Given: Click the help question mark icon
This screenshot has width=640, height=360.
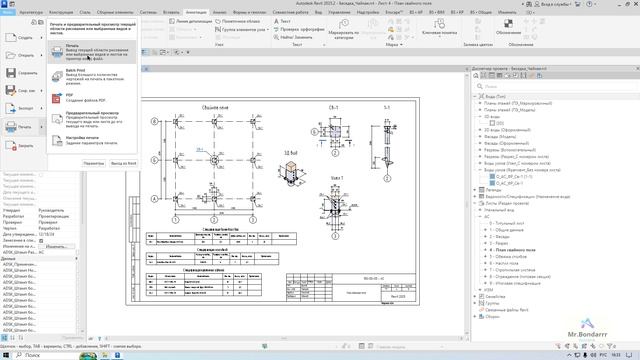Looking at the screenshot, I should point(589,4).
